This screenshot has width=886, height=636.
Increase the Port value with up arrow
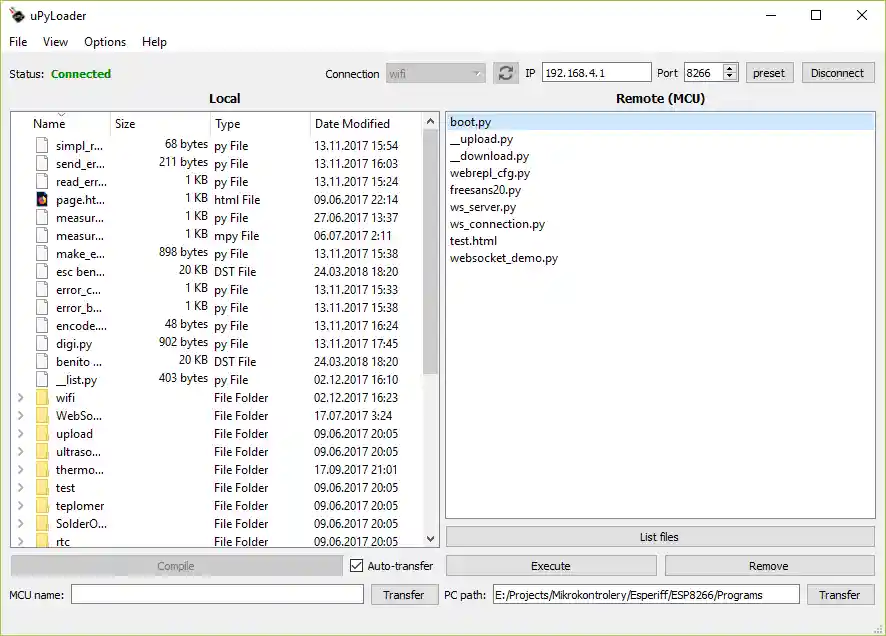730,69
